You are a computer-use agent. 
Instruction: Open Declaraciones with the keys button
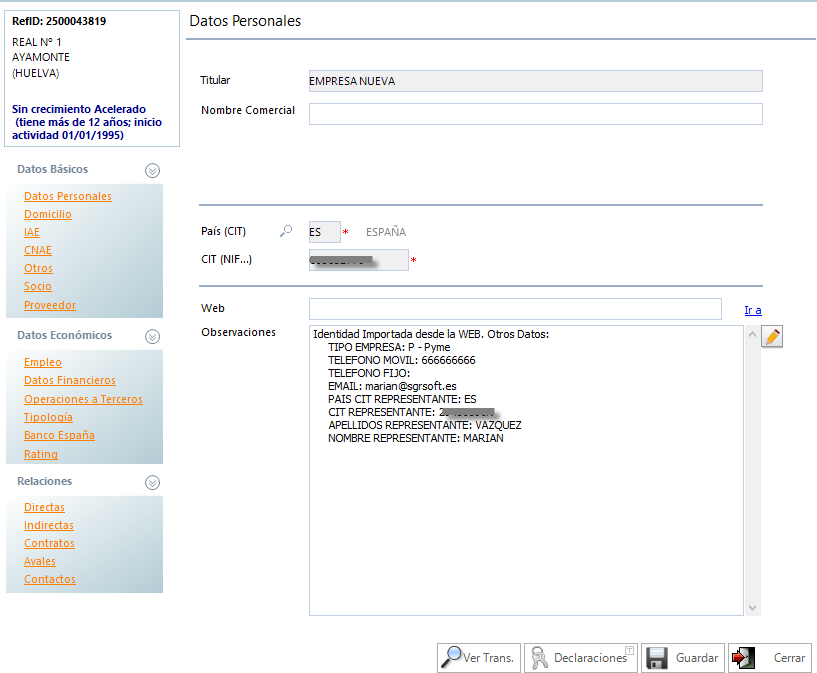pyautogui.click(x=579, y=658)
